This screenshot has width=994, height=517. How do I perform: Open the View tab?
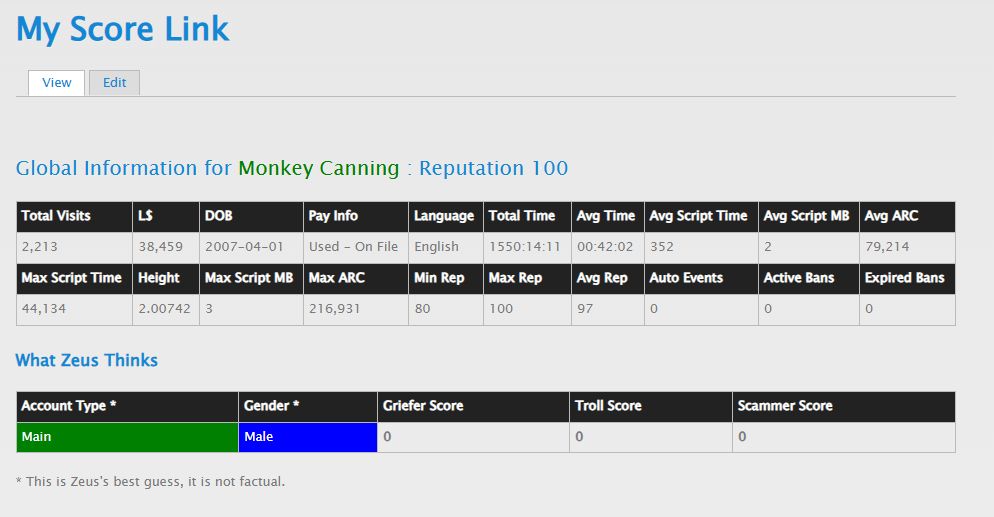(56, 83)
